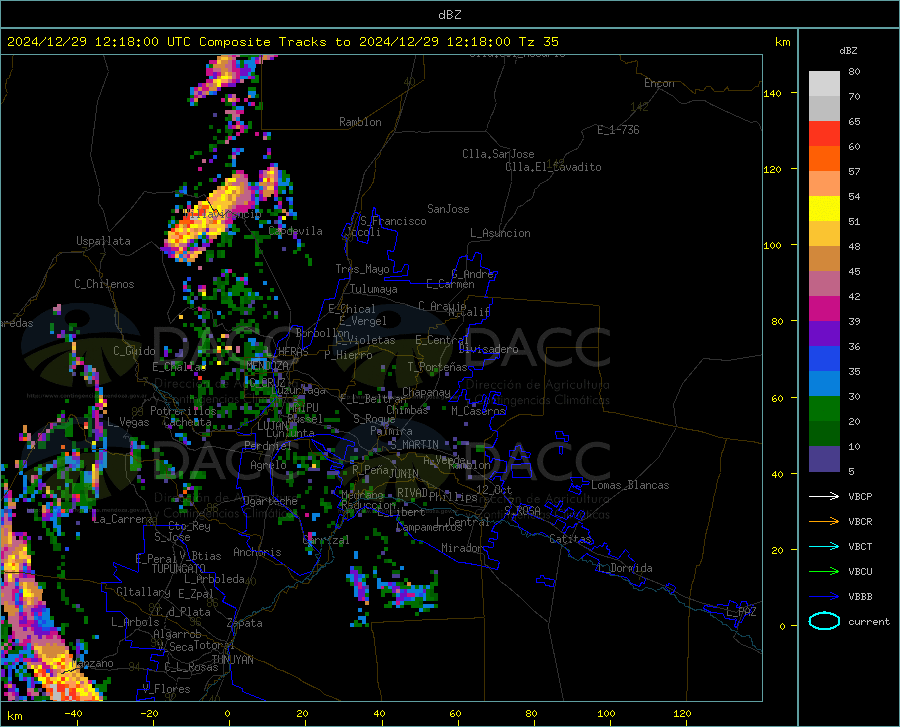The image size is (900, 727).
Task: Click the Uspallata label on map
Action: pyautogui.click(x=103, y=241)
